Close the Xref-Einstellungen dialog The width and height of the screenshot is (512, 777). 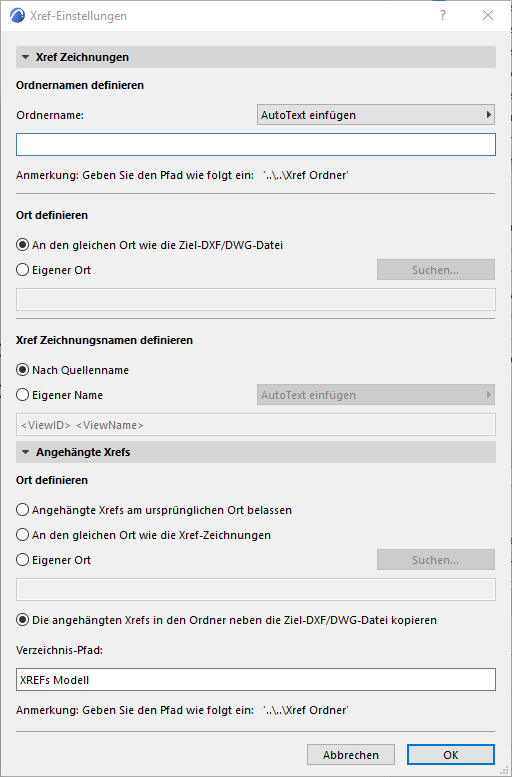click(x=488, y=16)
